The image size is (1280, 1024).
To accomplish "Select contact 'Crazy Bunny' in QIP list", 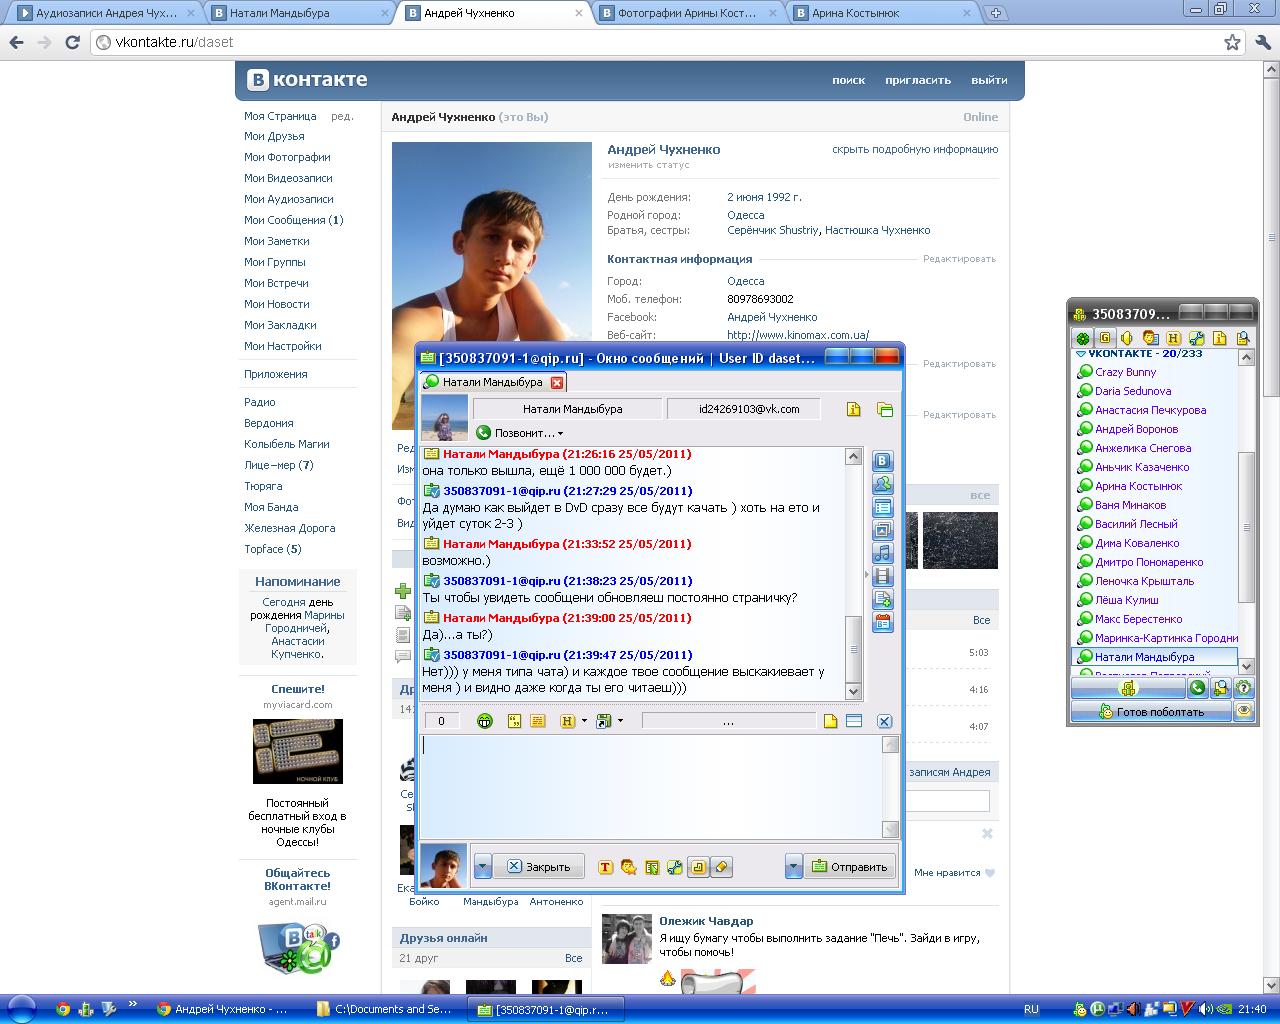I will (1125, 372).
